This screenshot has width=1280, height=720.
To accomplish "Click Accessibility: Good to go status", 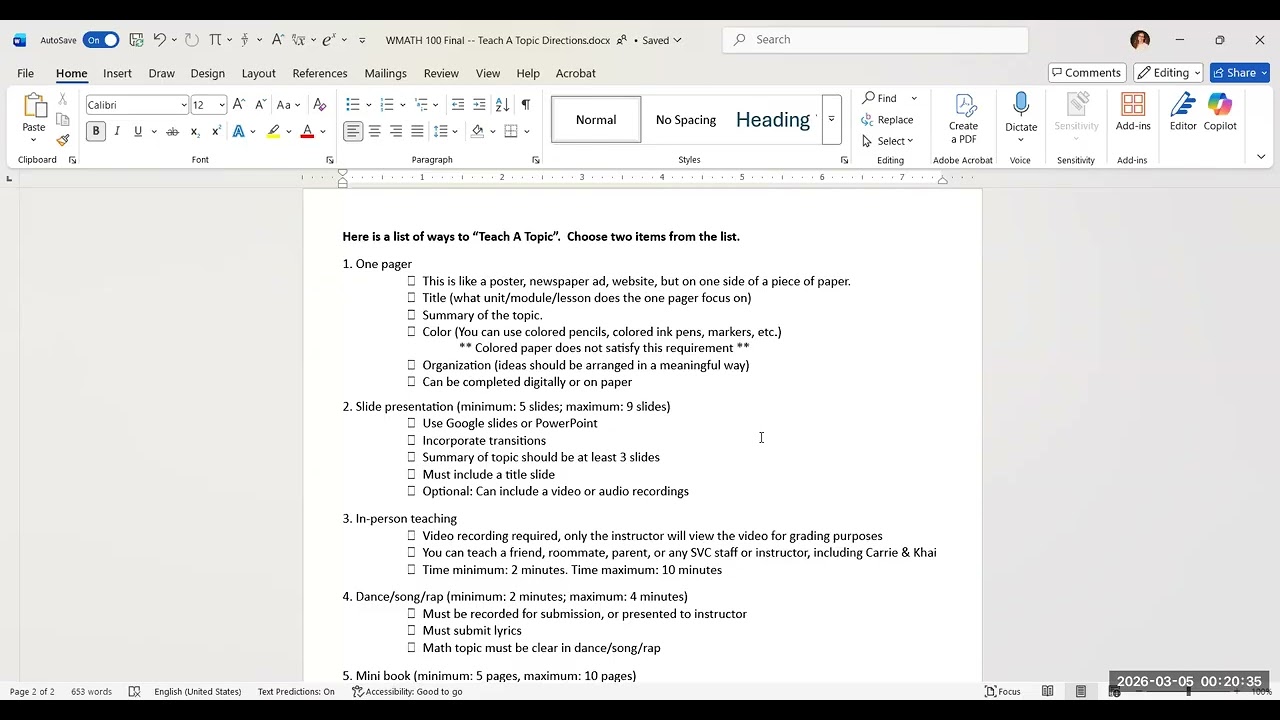I will pyautogui.click(x=407, y=692).
